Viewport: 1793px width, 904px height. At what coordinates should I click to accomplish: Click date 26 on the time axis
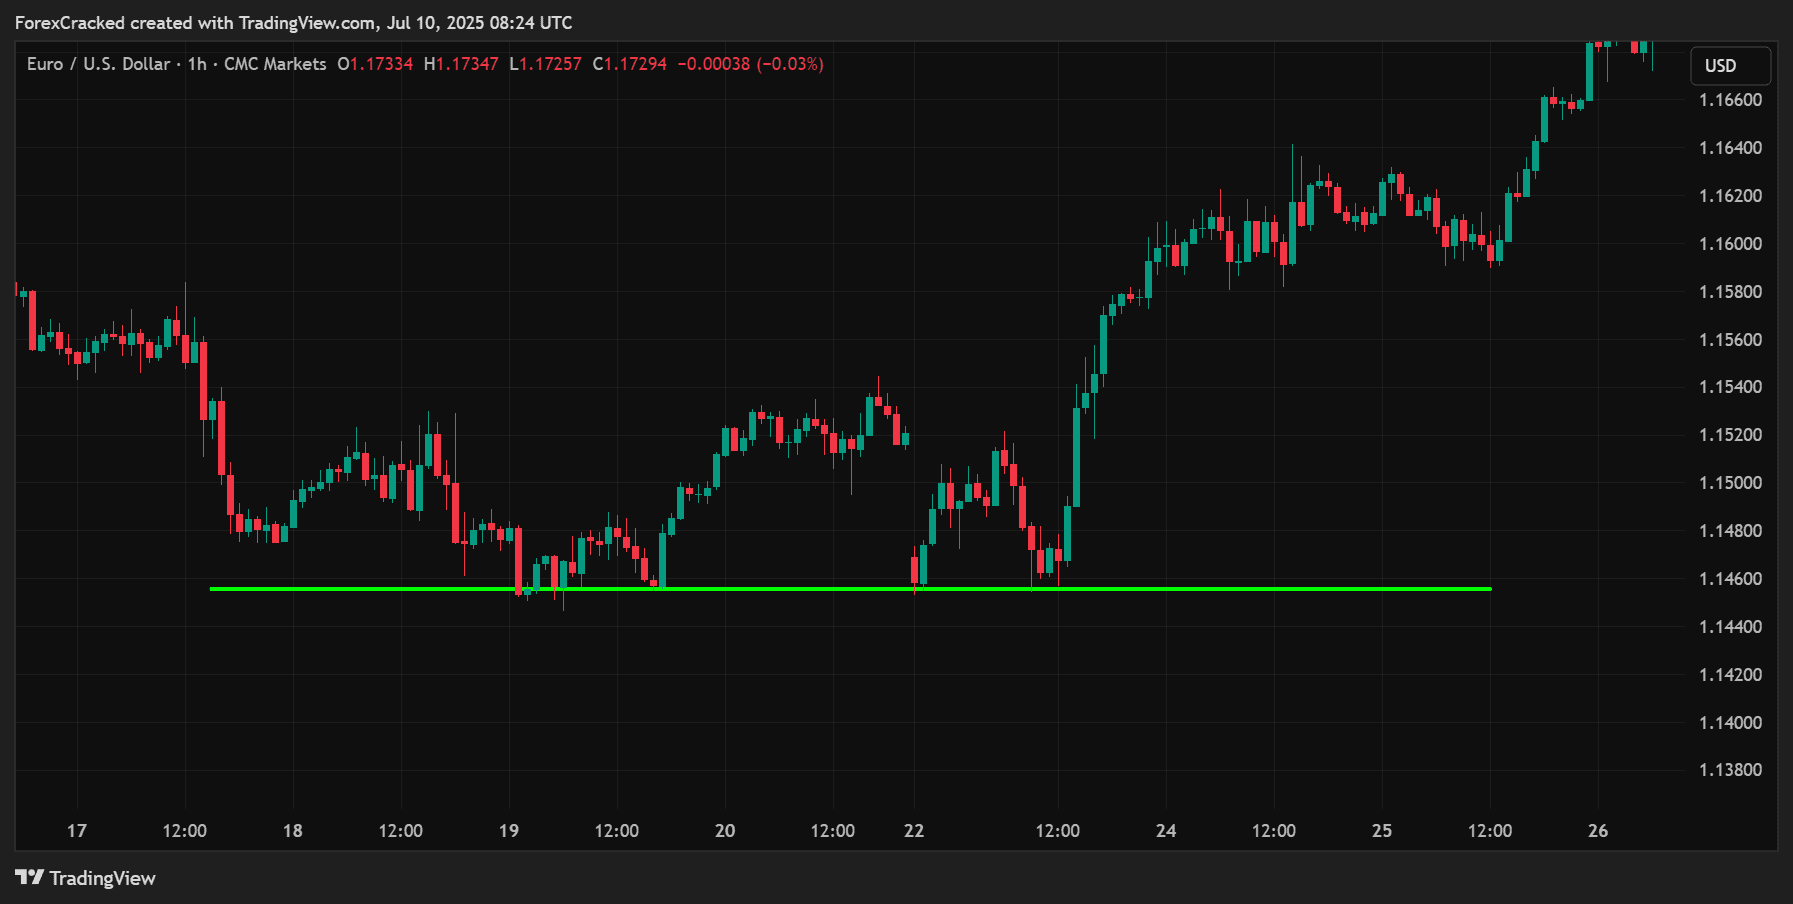point(1598,831)
